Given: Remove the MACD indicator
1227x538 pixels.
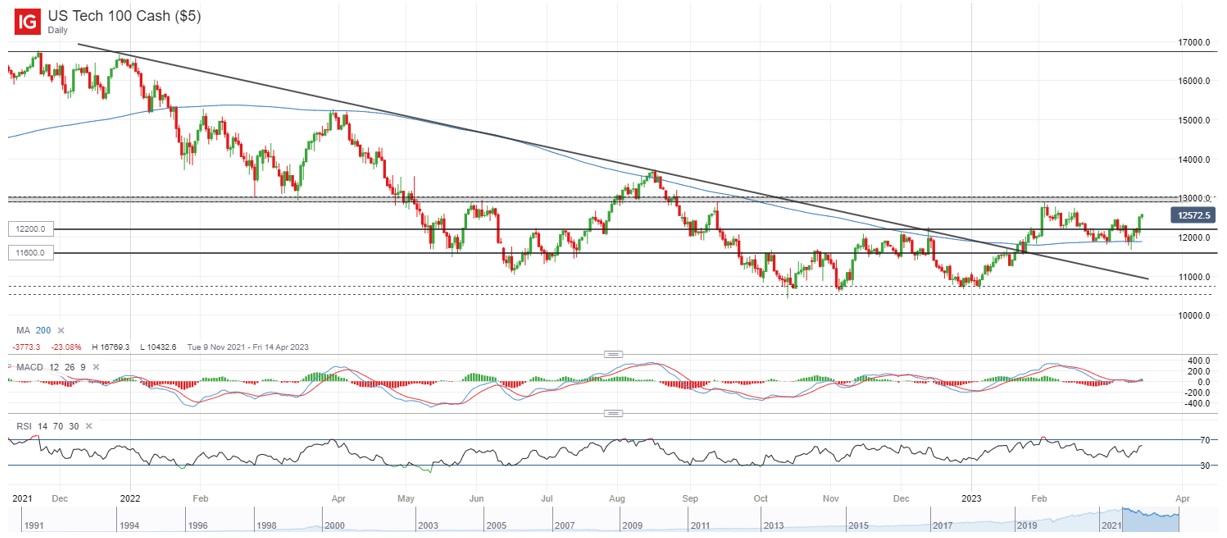Looking at the screenshot, I should click(97, 367).
